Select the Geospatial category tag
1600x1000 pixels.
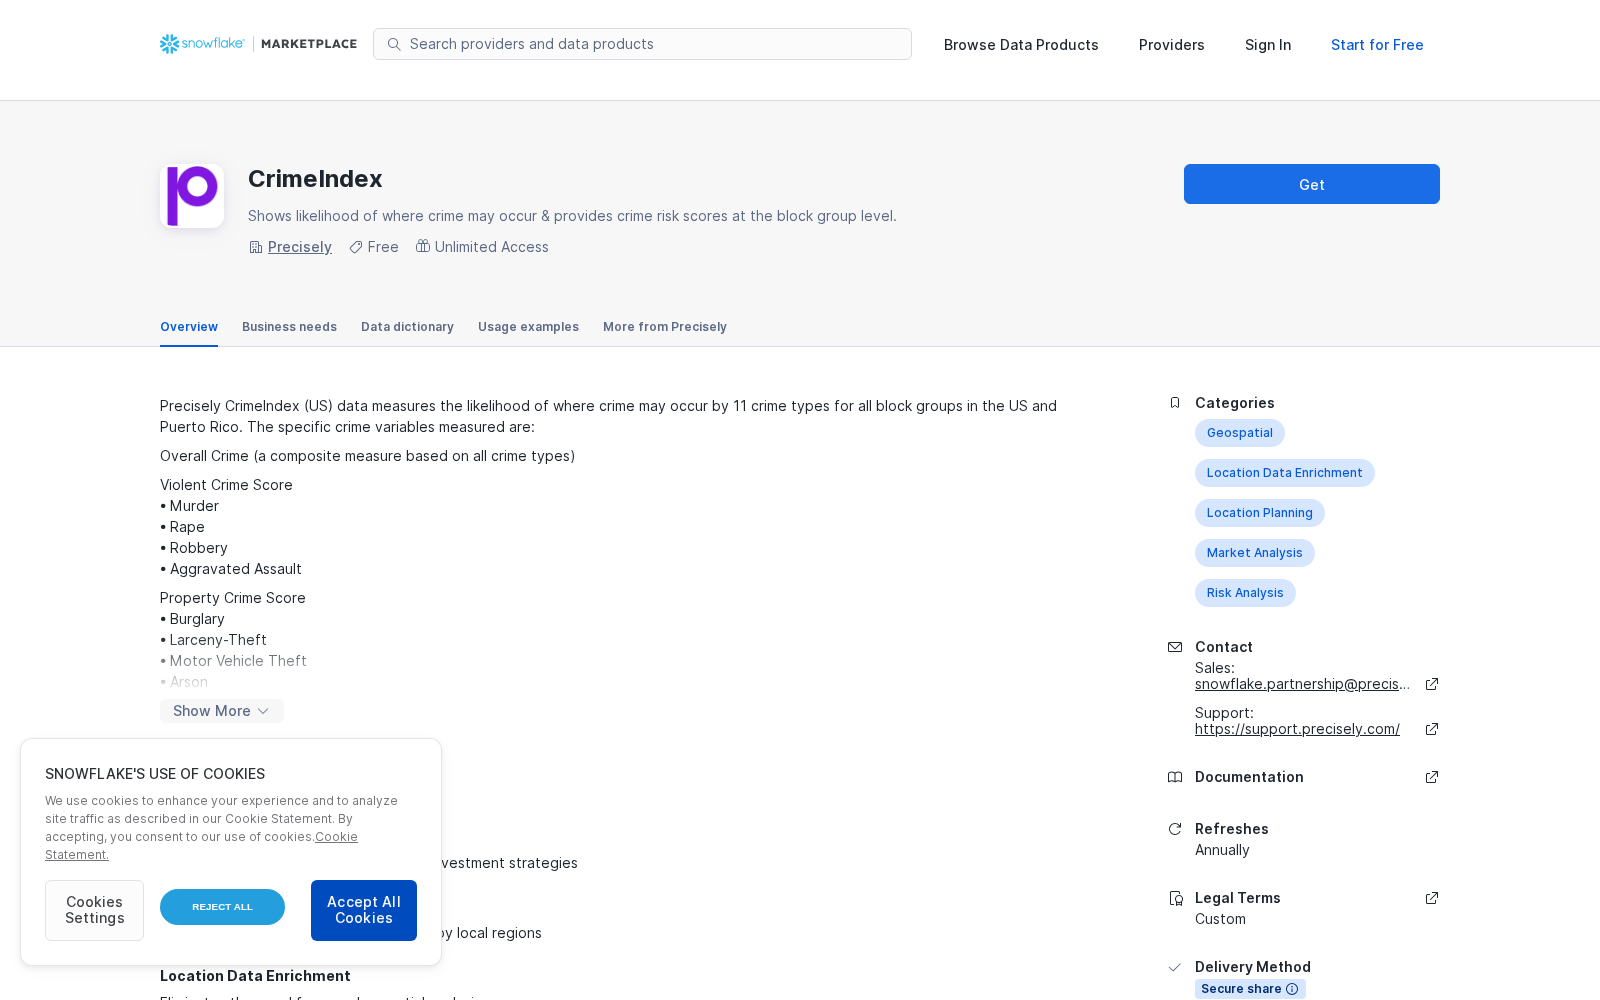click(x=1240, y=433)
